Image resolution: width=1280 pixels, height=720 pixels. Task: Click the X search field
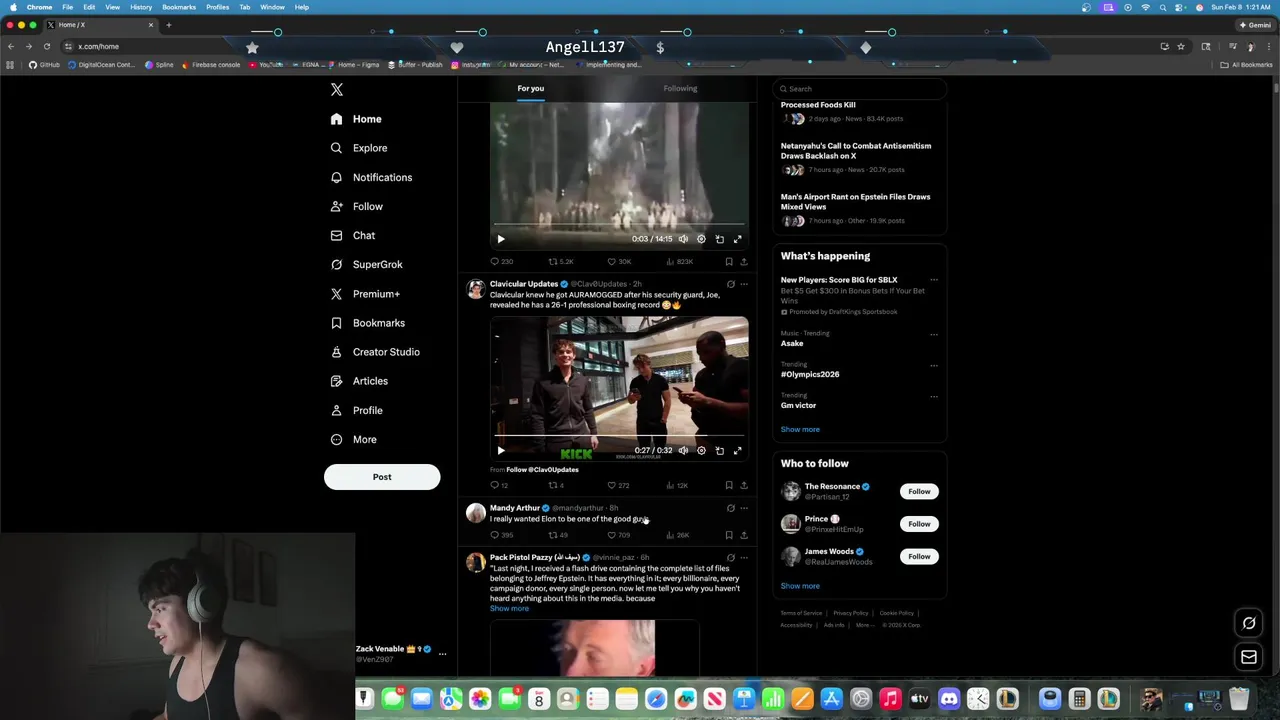pyautogui.click(x=860, y=88)
